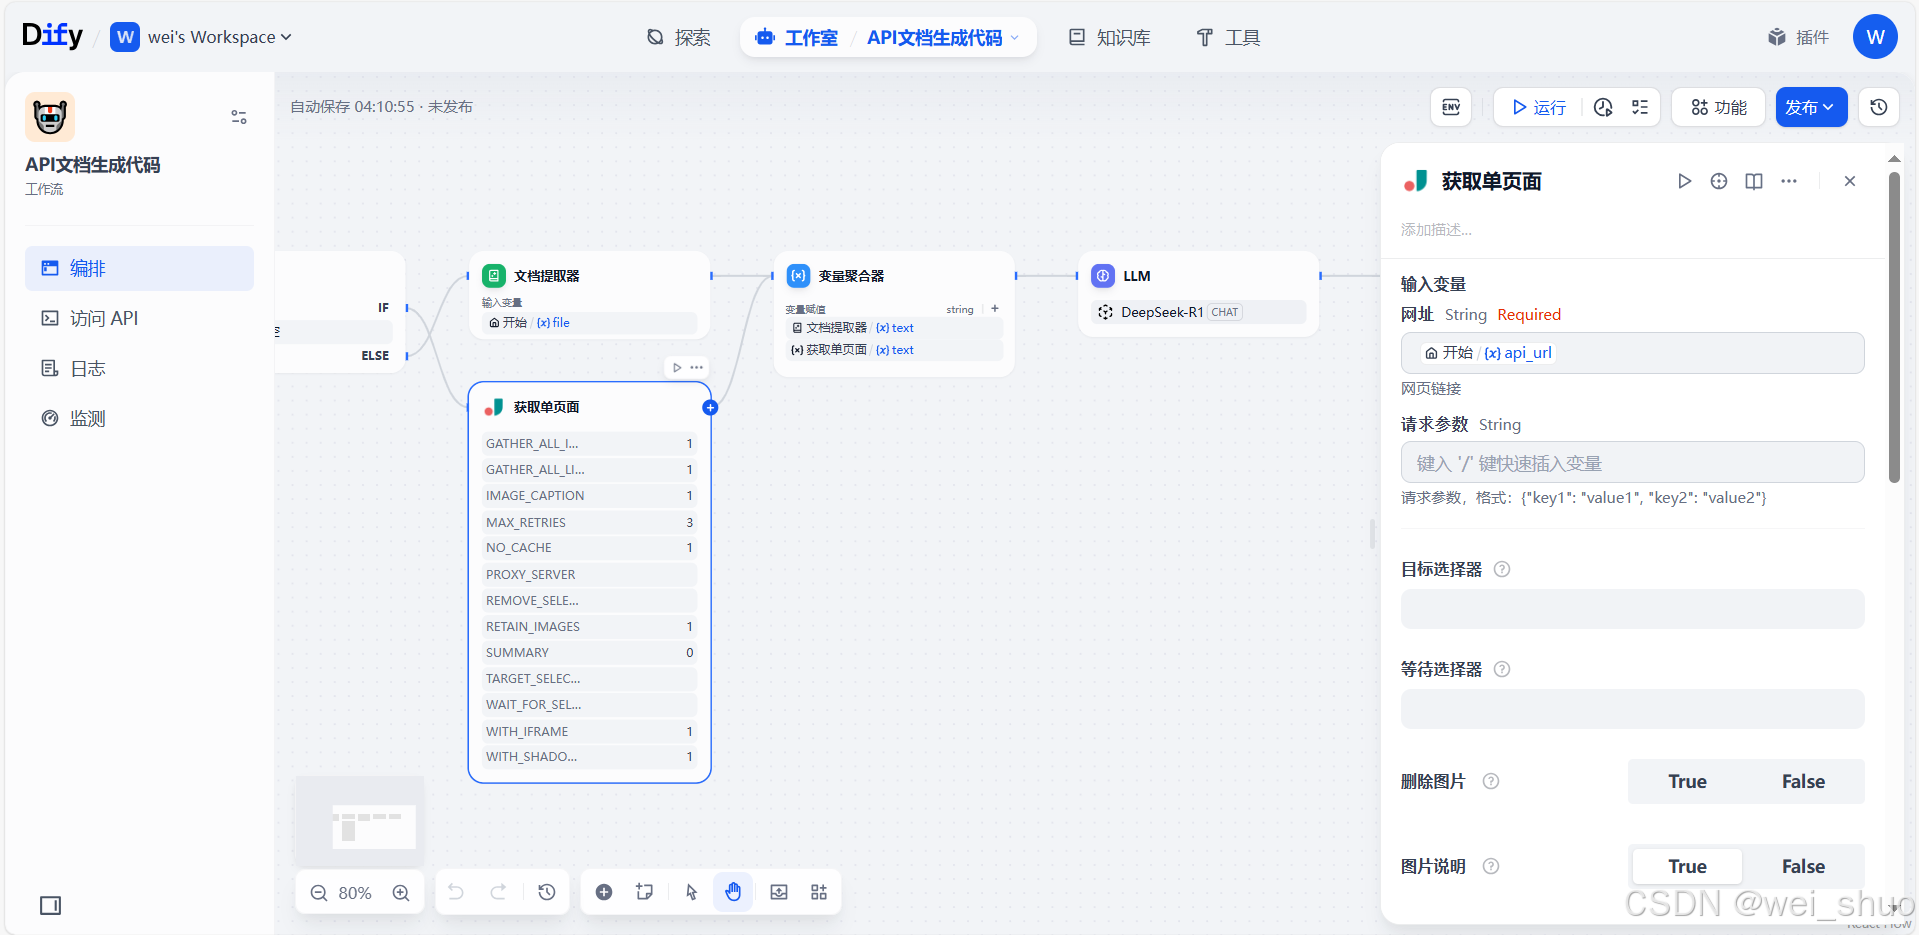1919x935 pixels.
Task: Set 删除图片 to False
Action: click(1803, 782)
